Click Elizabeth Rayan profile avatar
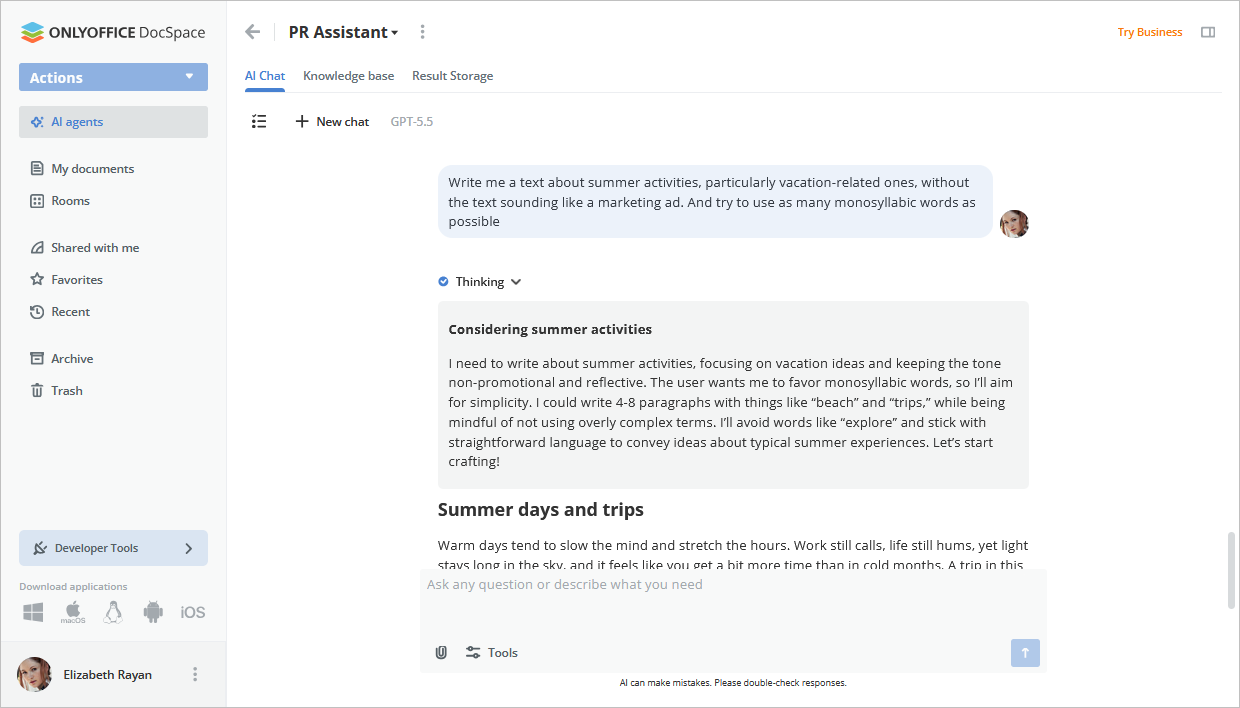This screenshot has height=708, width=1240. [35, 675]
